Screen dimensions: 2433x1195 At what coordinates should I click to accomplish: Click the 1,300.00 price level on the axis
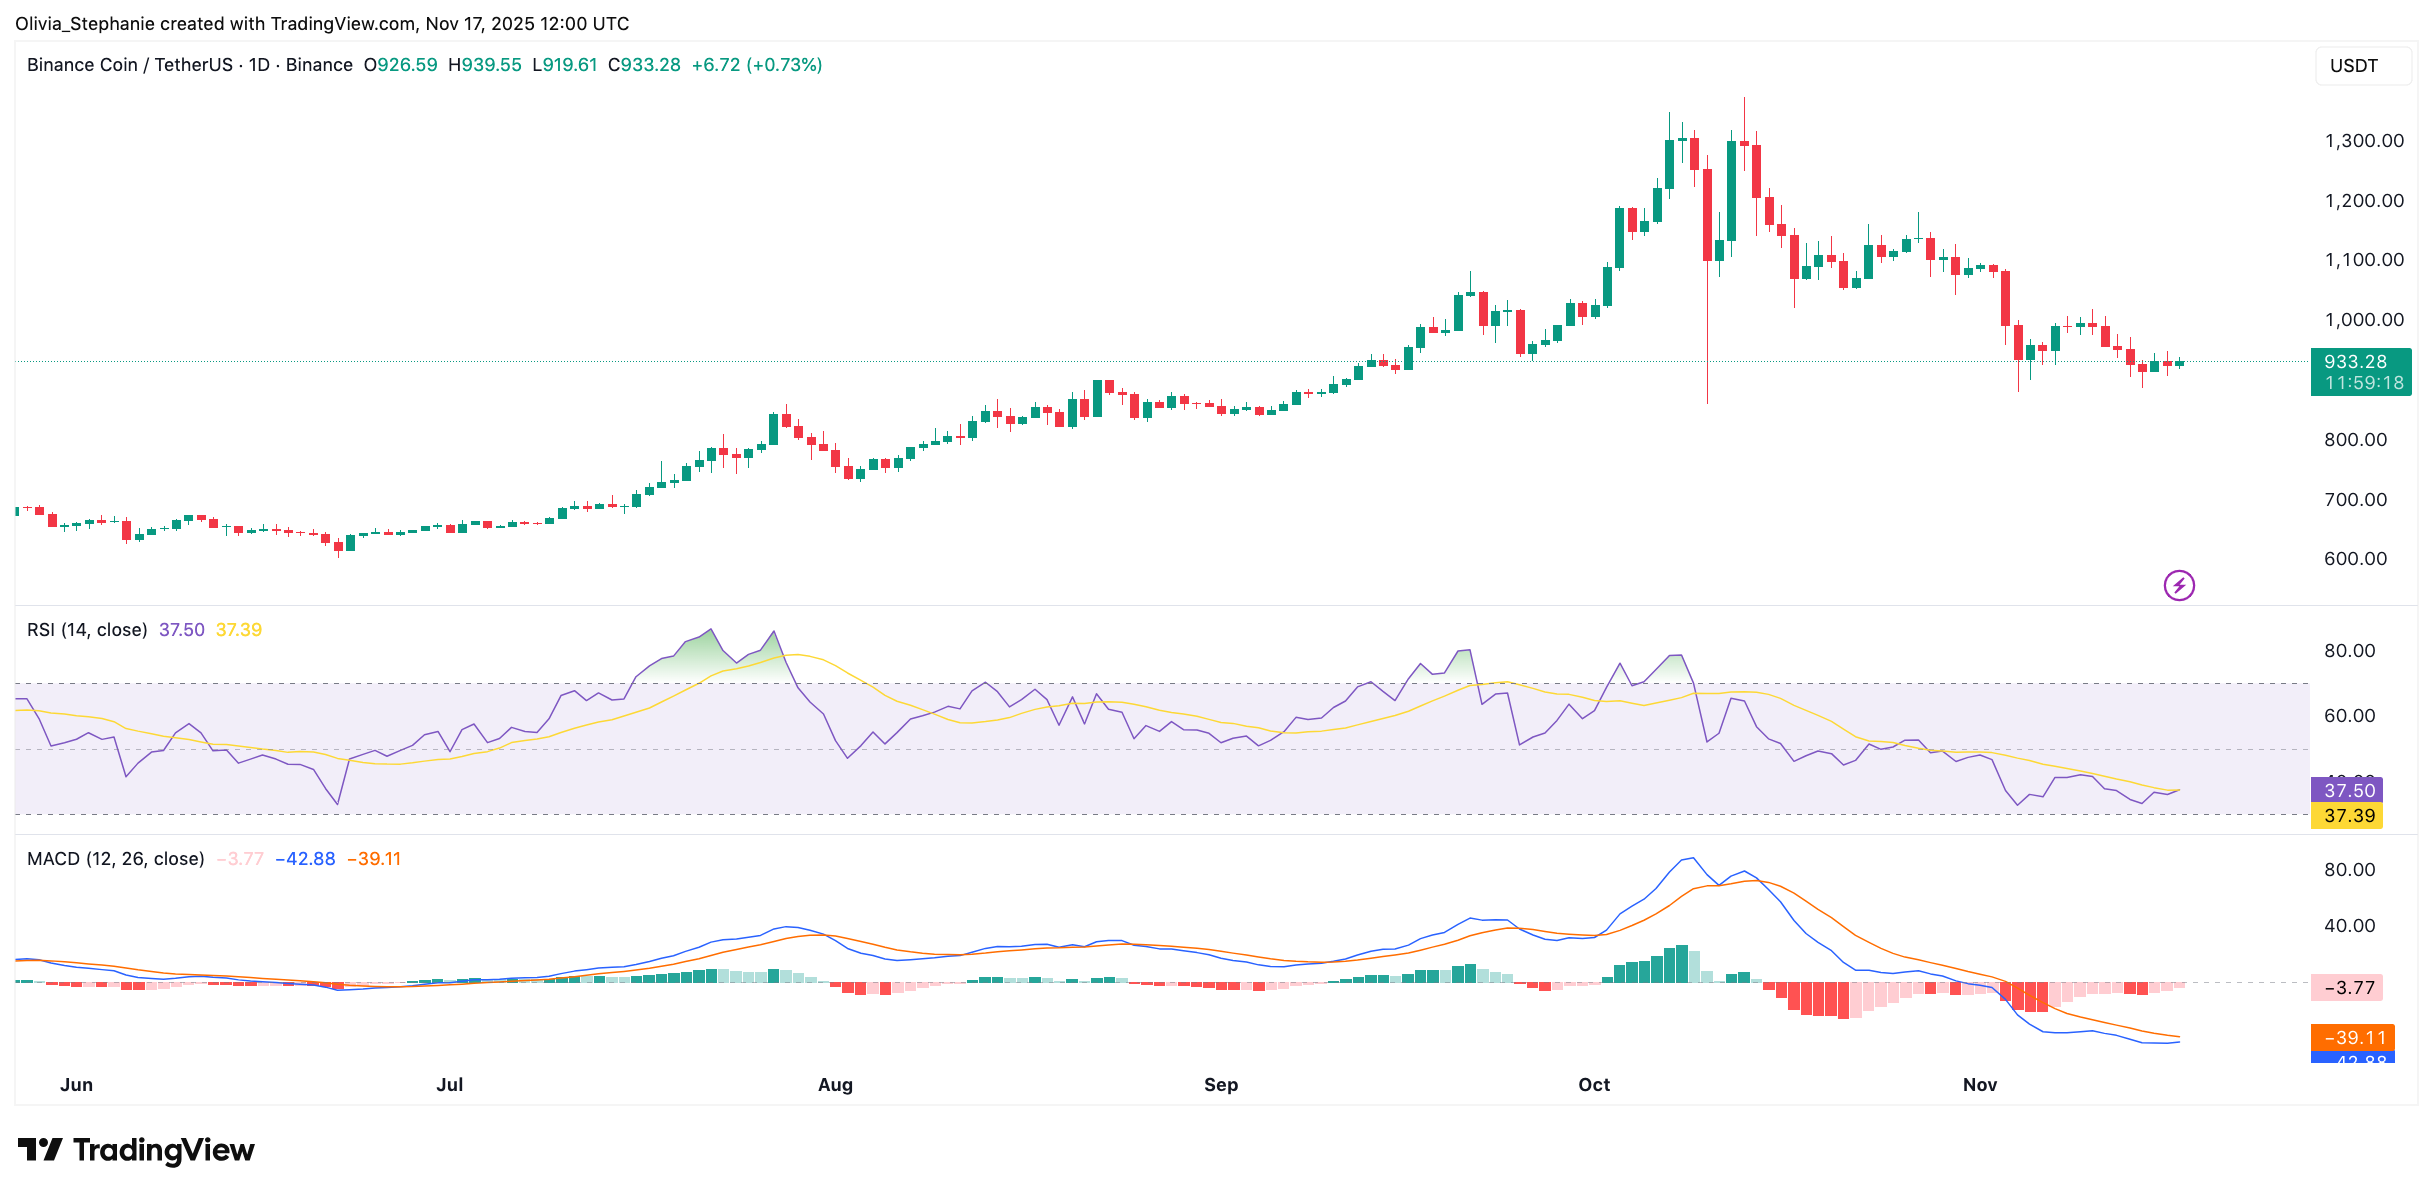2367,141
